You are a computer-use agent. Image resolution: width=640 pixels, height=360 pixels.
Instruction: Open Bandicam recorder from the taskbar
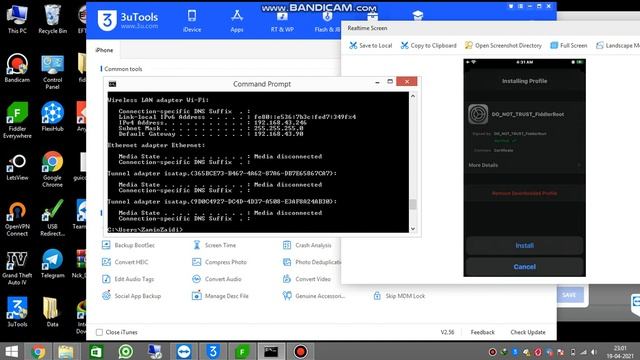pos(300,351)
